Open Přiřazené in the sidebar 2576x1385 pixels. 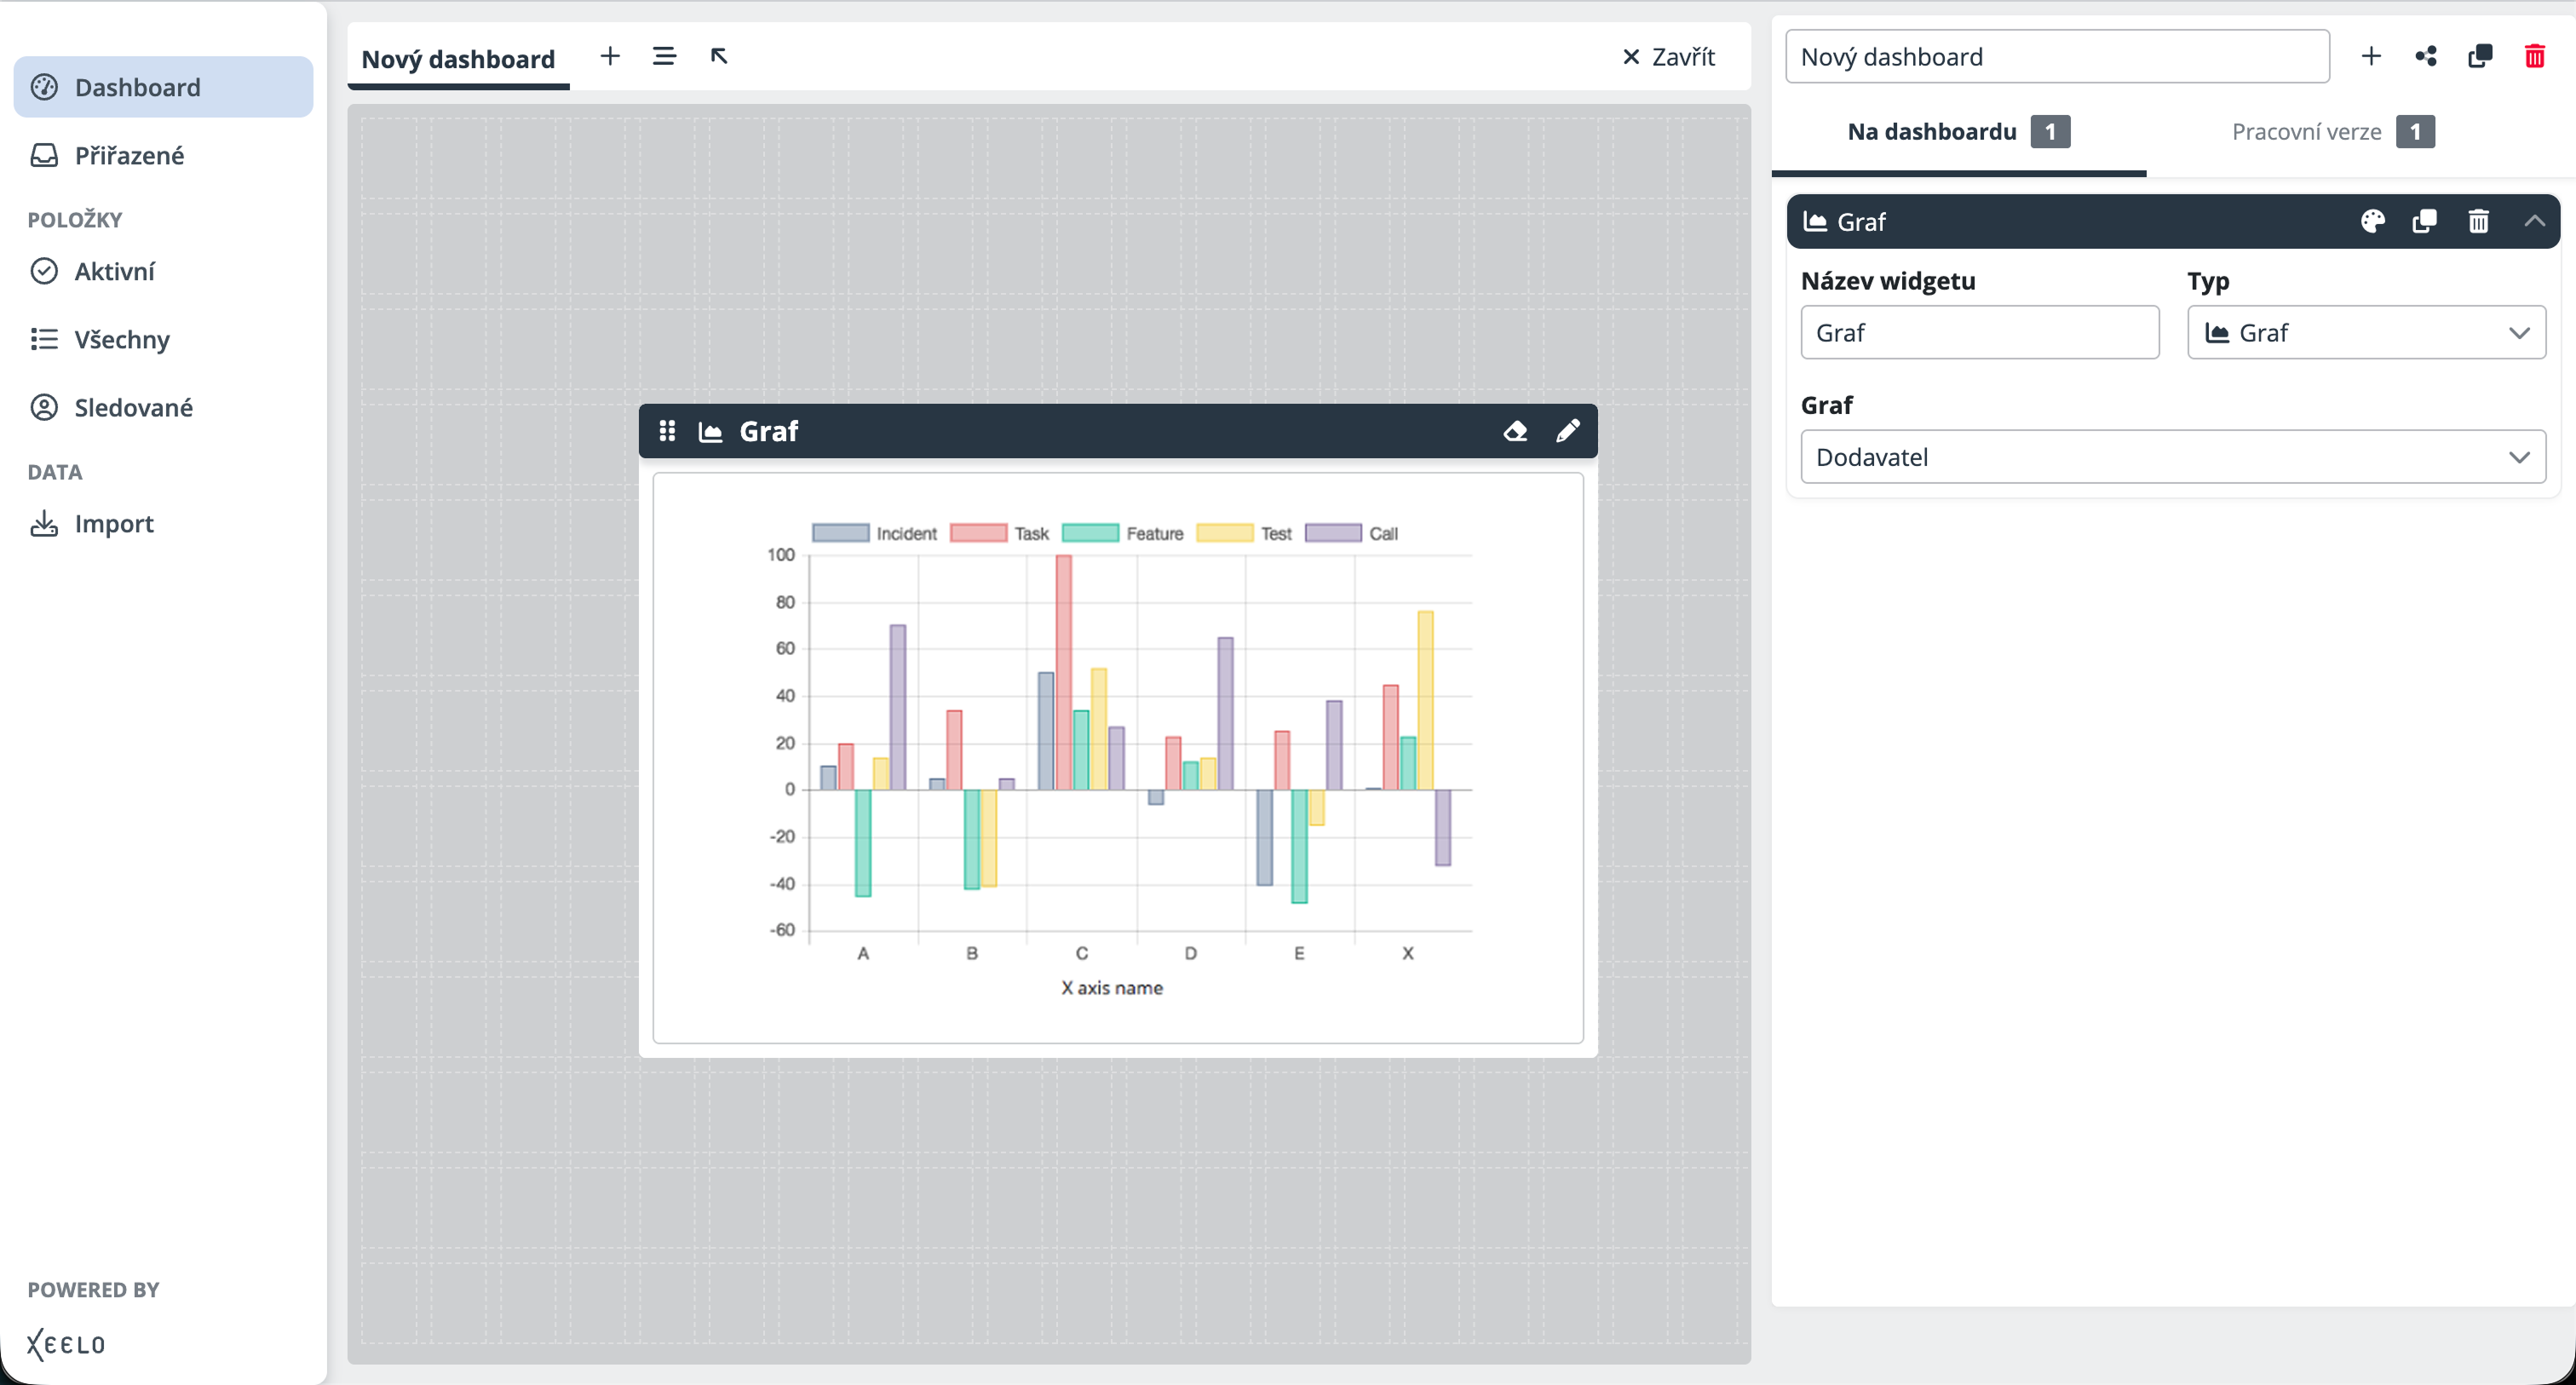[x=129, y=155]
